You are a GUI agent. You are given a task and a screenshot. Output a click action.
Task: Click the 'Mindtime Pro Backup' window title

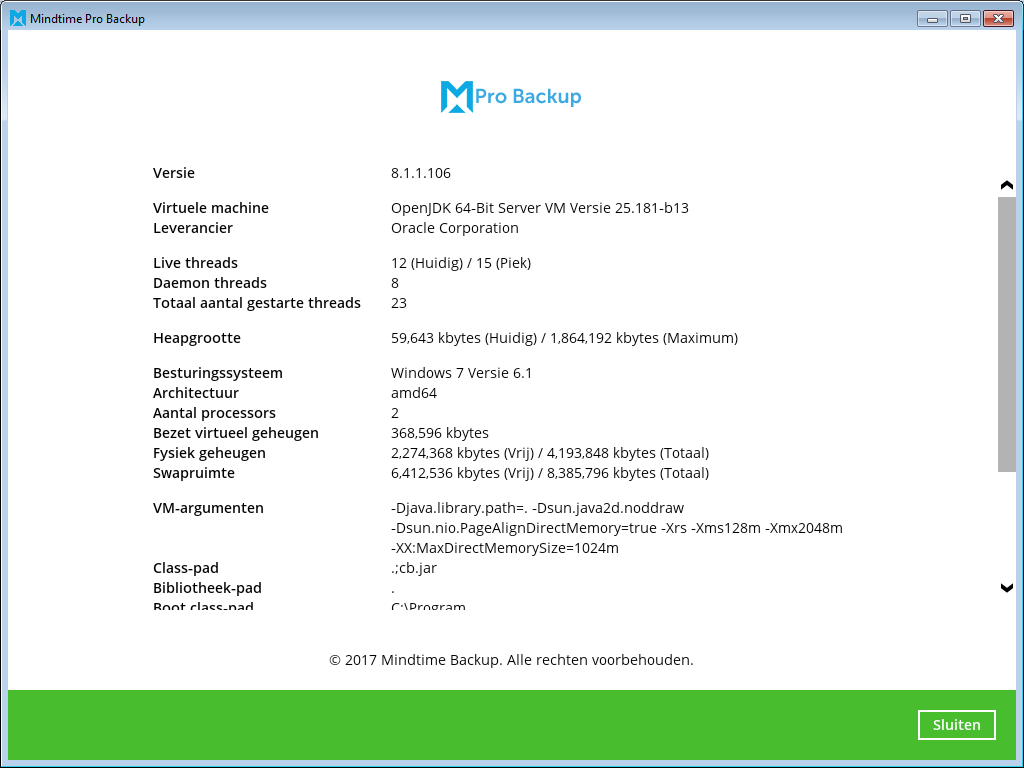point(87,19)
